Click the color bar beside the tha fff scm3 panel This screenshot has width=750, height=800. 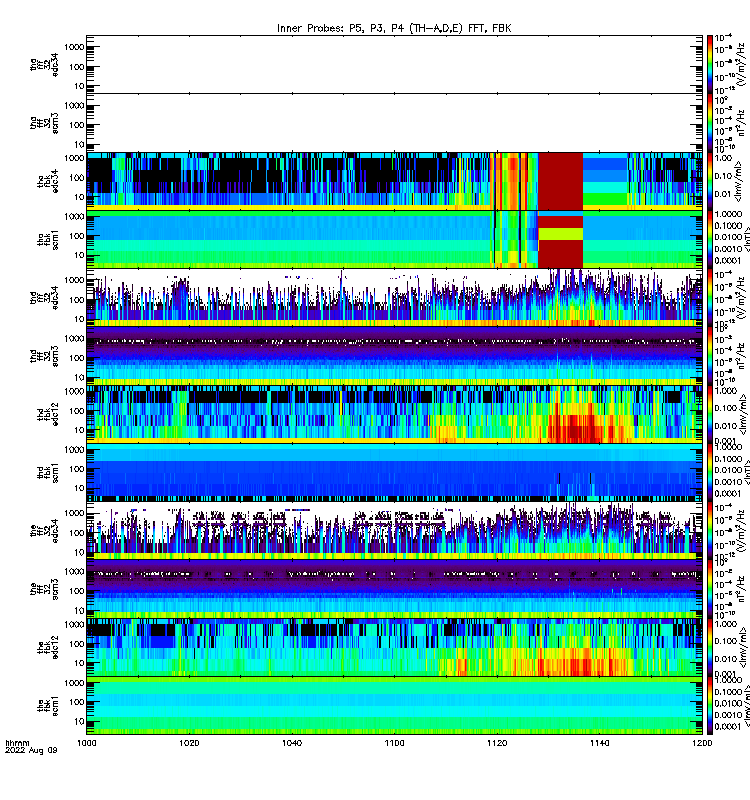710,123
